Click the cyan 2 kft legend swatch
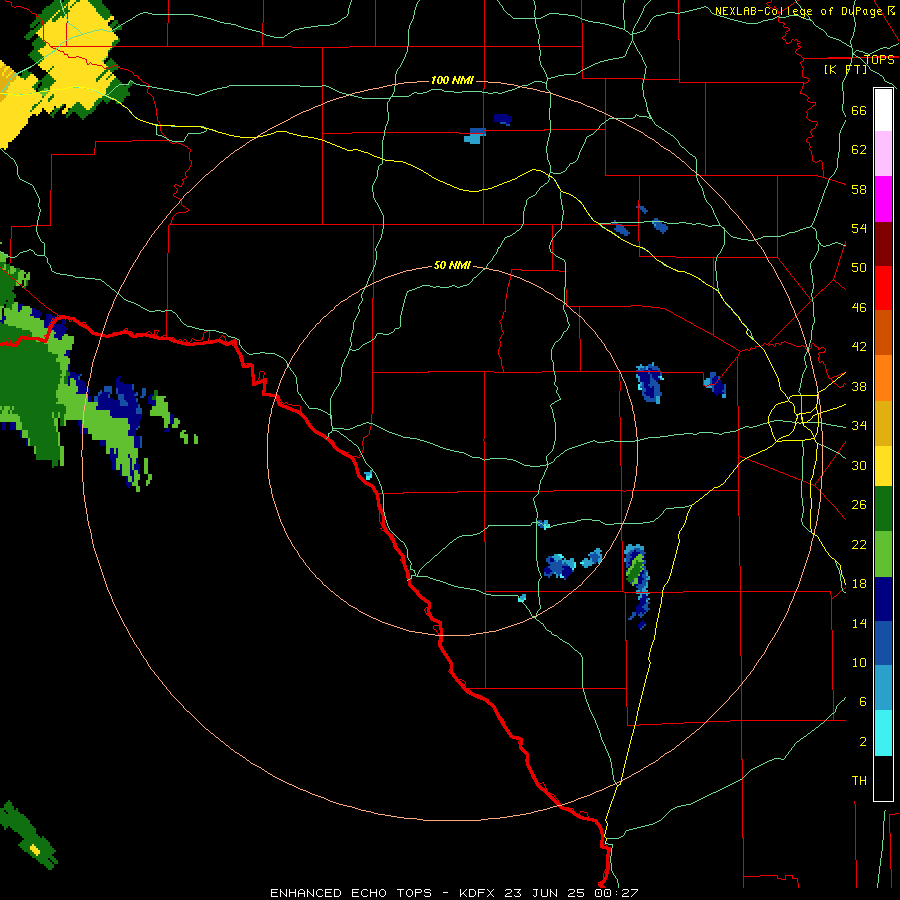The width and height of the screenshot is (900, 900). pyautogui.click(x=883, y=733)
